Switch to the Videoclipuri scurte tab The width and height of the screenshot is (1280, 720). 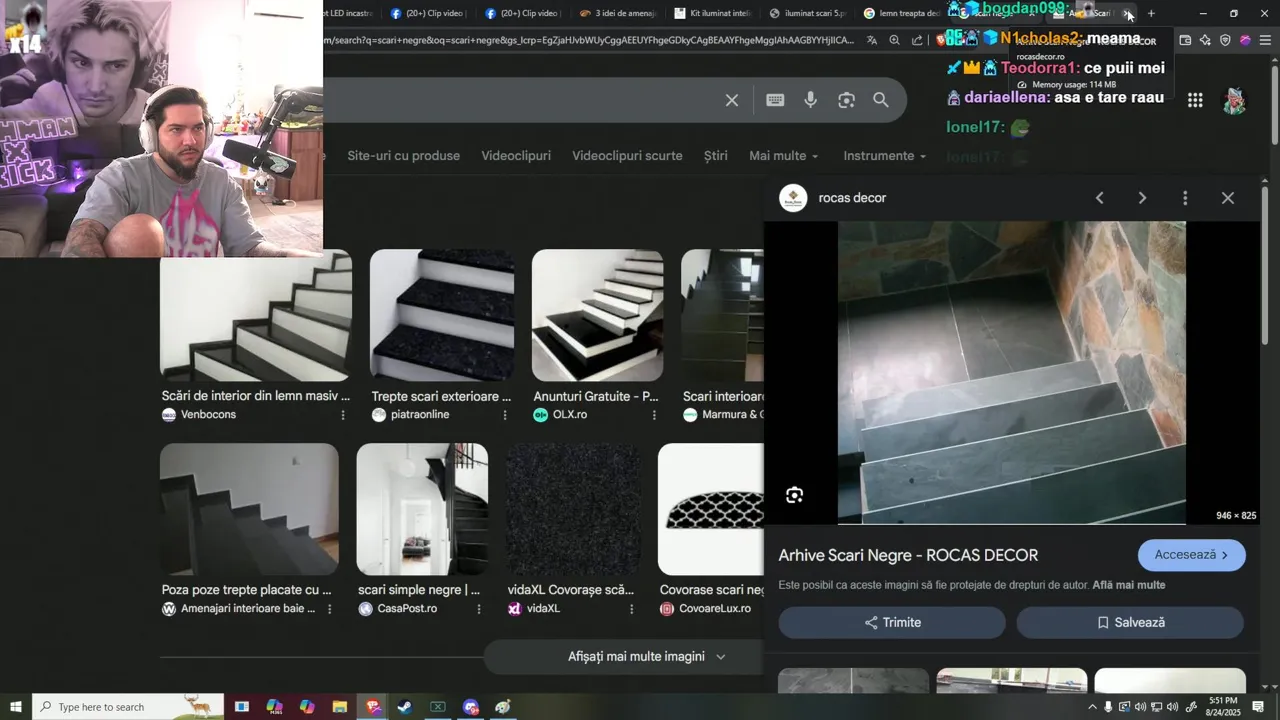click(627, 156)
